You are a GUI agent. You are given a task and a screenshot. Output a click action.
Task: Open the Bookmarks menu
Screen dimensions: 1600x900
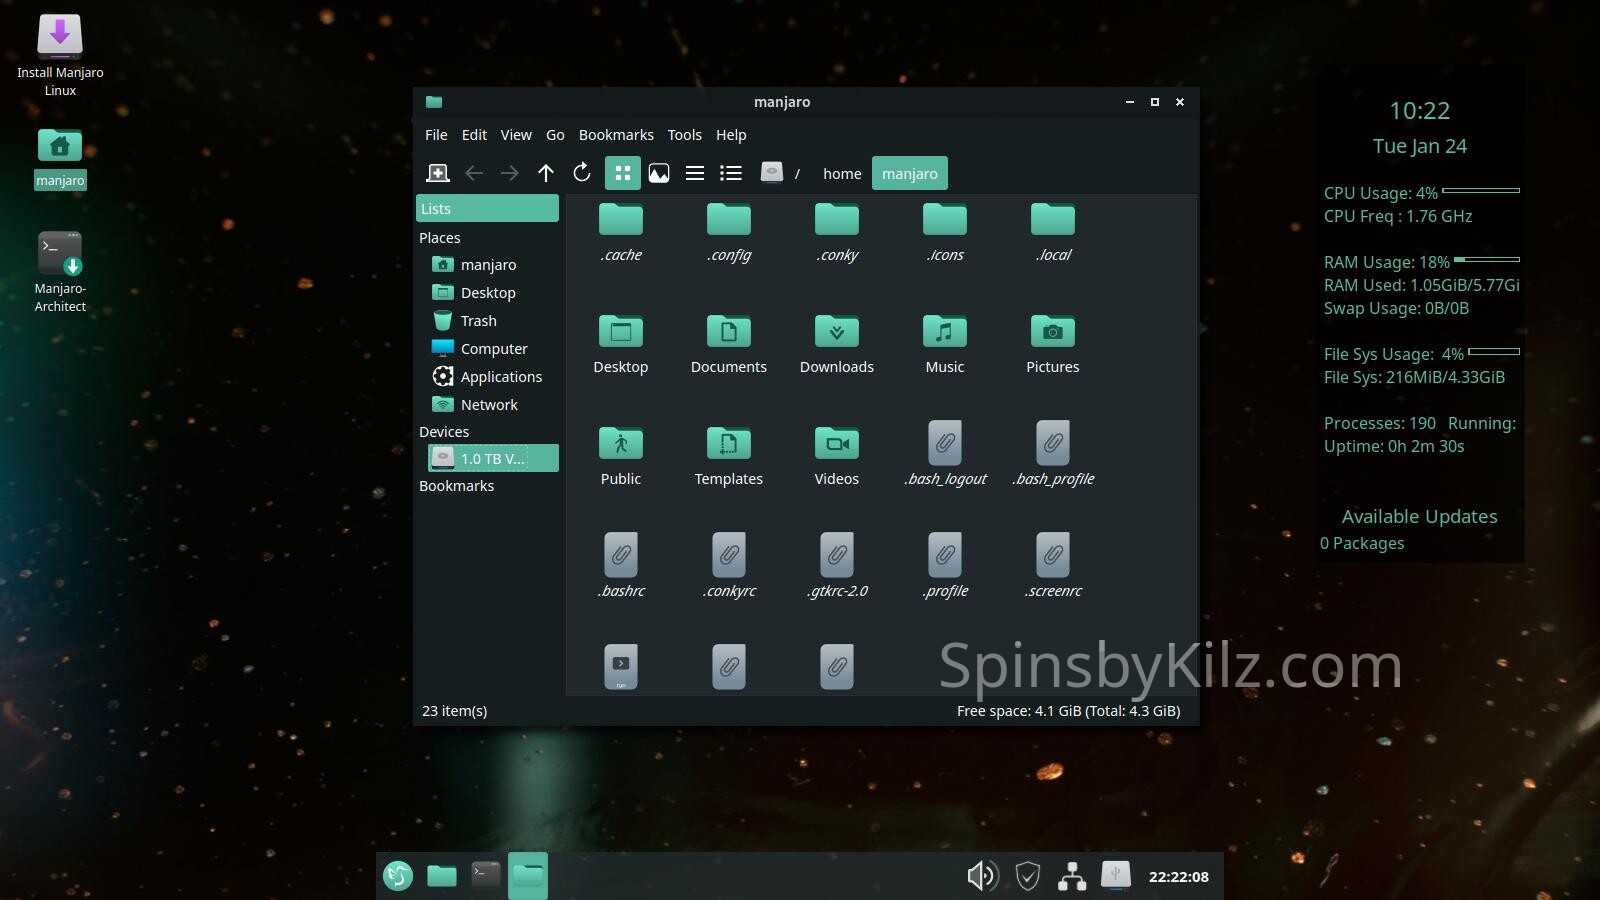616,135
